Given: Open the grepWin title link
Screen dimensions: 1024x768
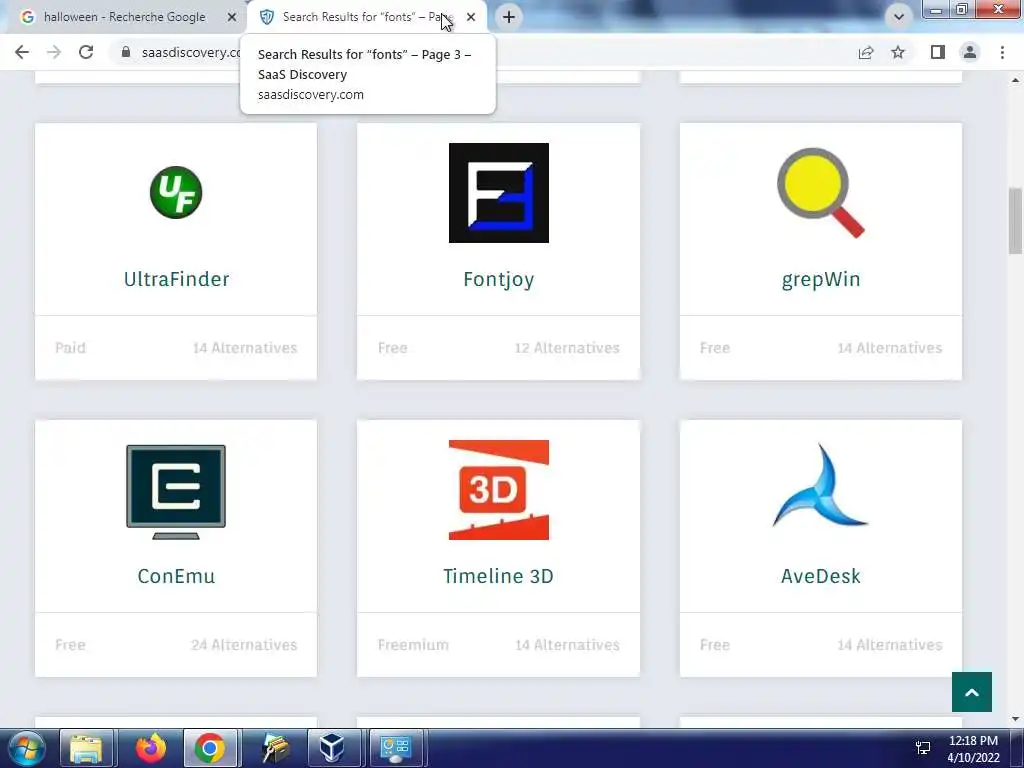Looking at the screenshot, I should pos(821,280).
